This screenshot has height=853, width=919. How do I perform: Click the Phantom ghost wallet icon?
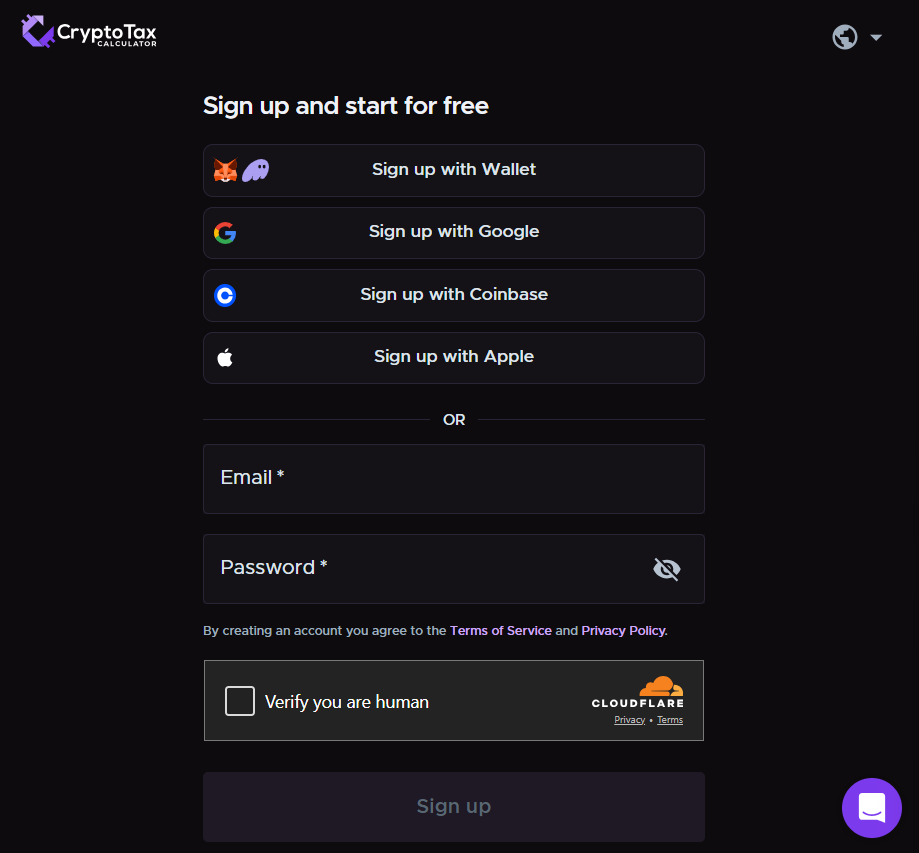pyautogui.click(x=256, y=170)
